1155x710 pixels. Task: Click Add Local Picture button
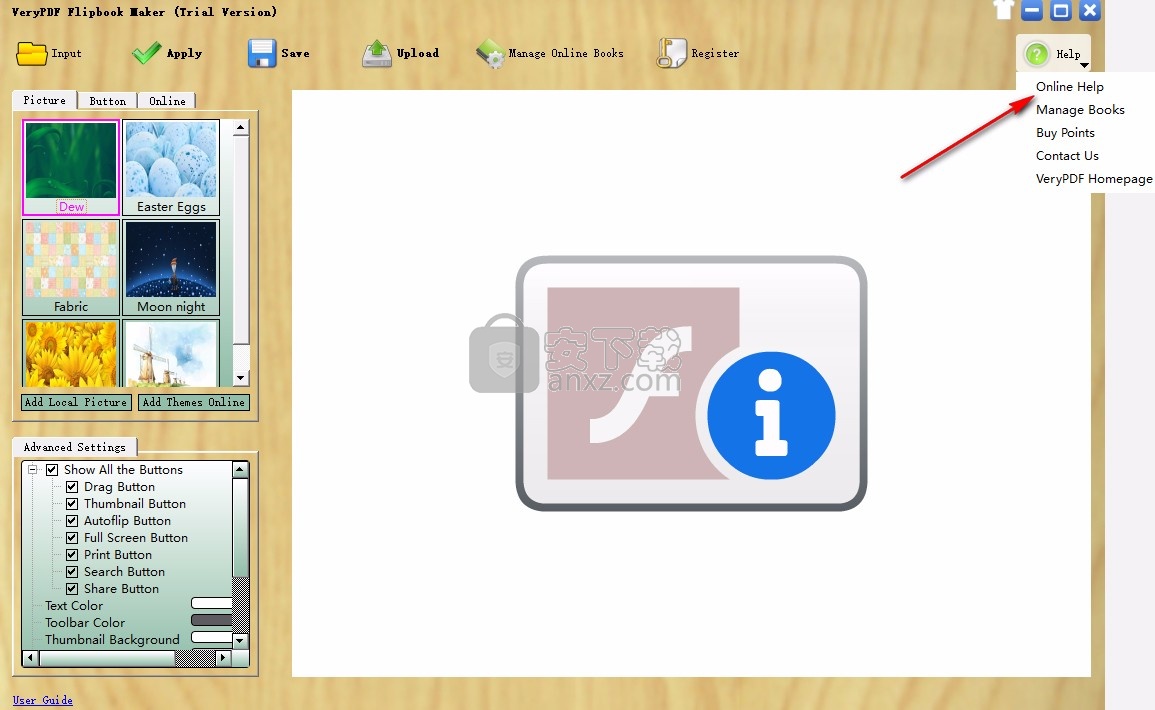point(76,402)
